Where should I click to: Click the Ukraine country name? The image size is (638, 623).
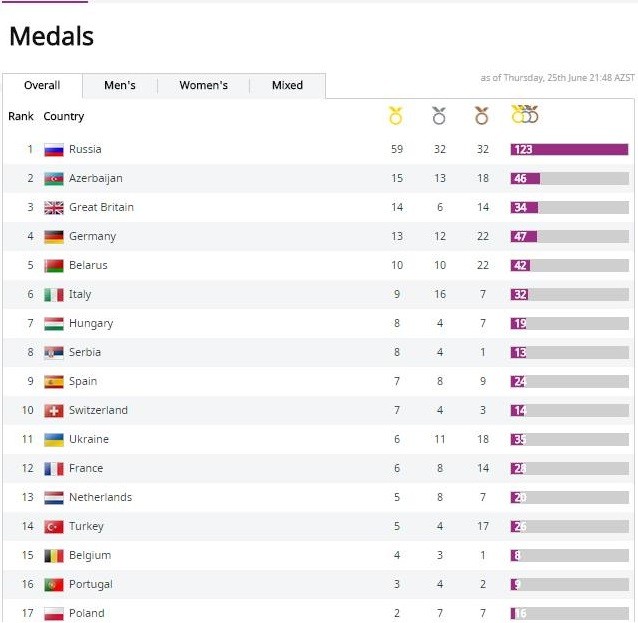(89, 440)
